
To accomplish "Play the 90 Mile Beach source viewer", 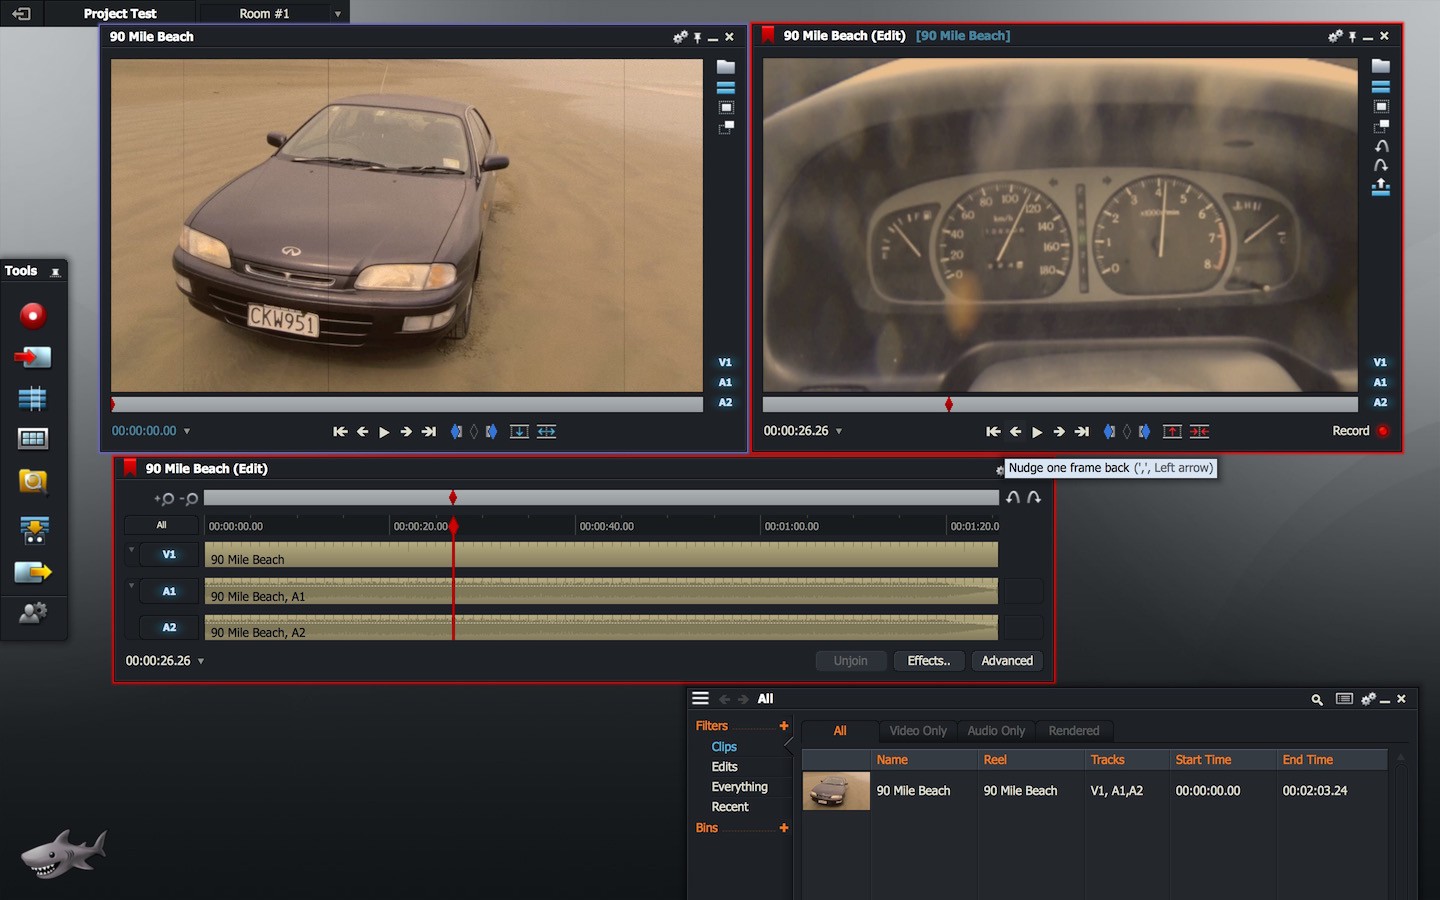I will (384, 432).
